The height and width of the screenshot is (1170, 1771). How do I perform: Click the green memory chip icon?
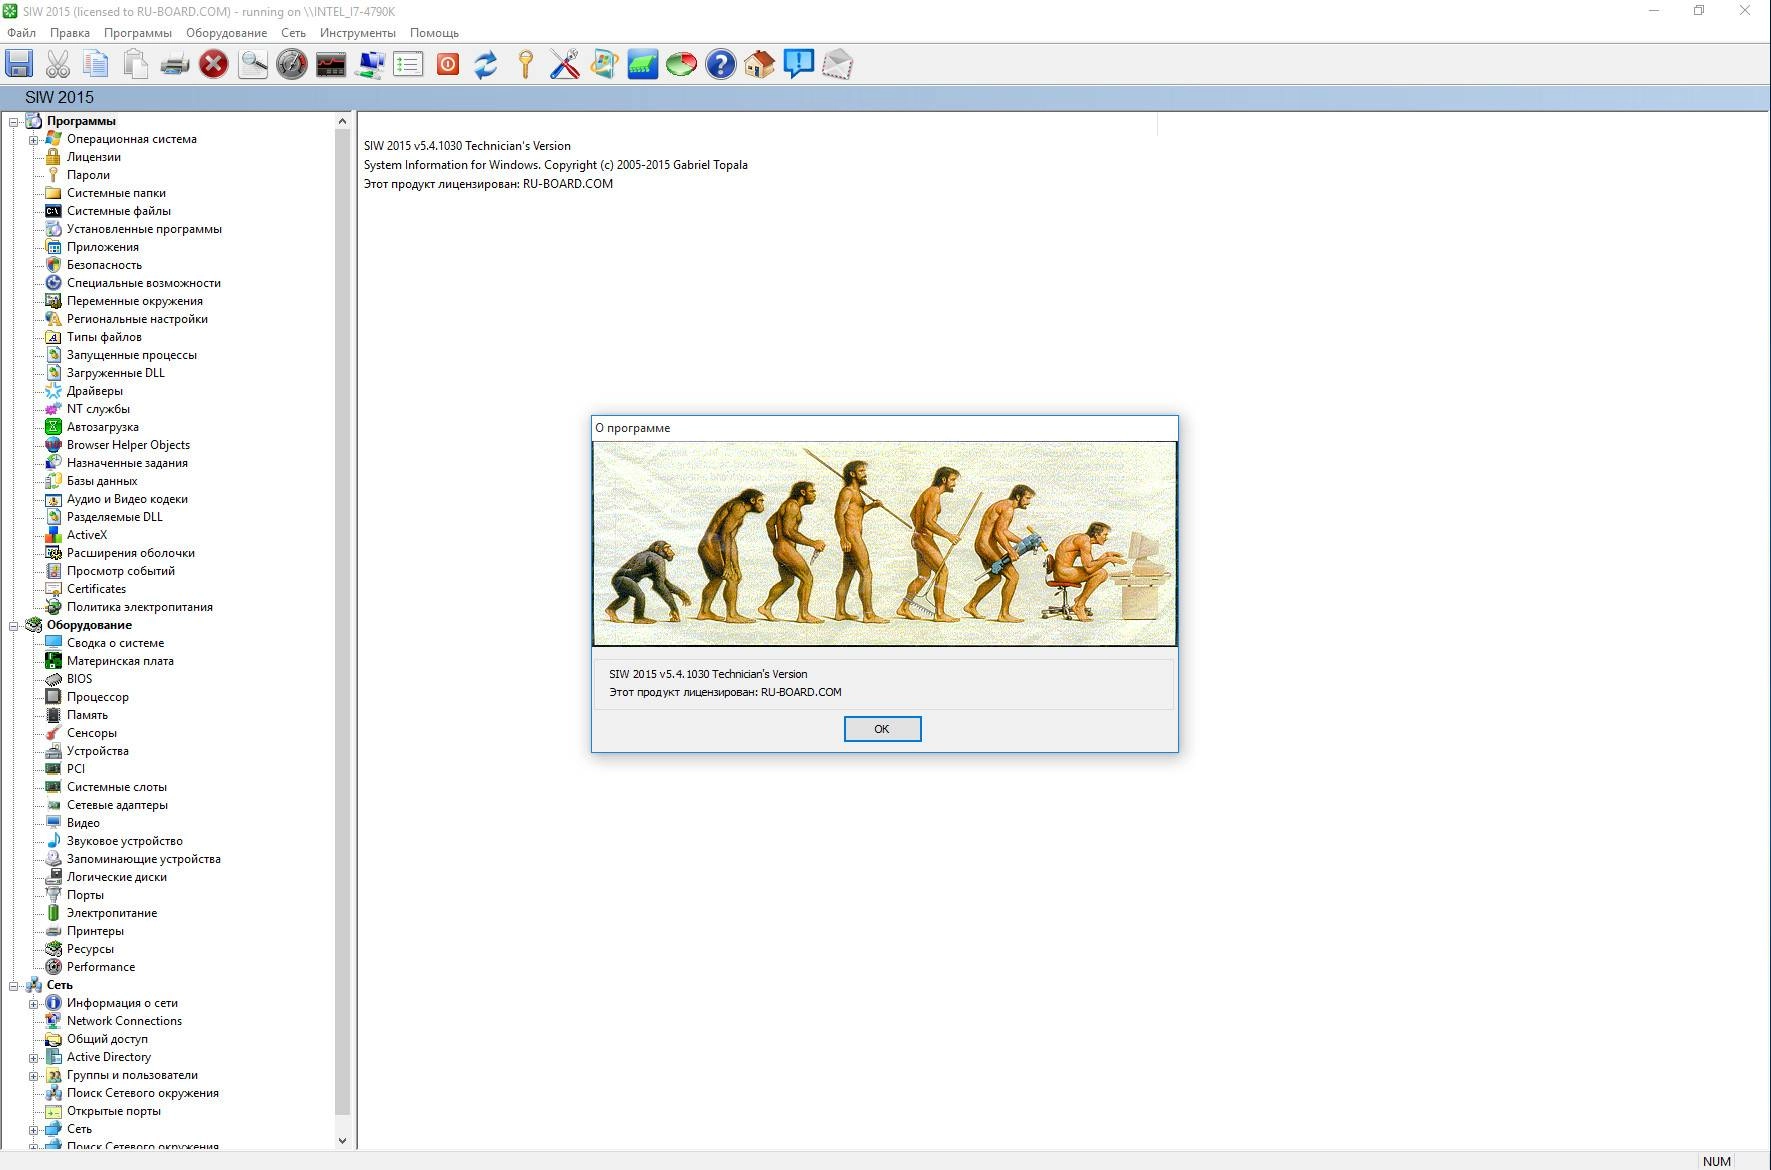click(643, 65)
